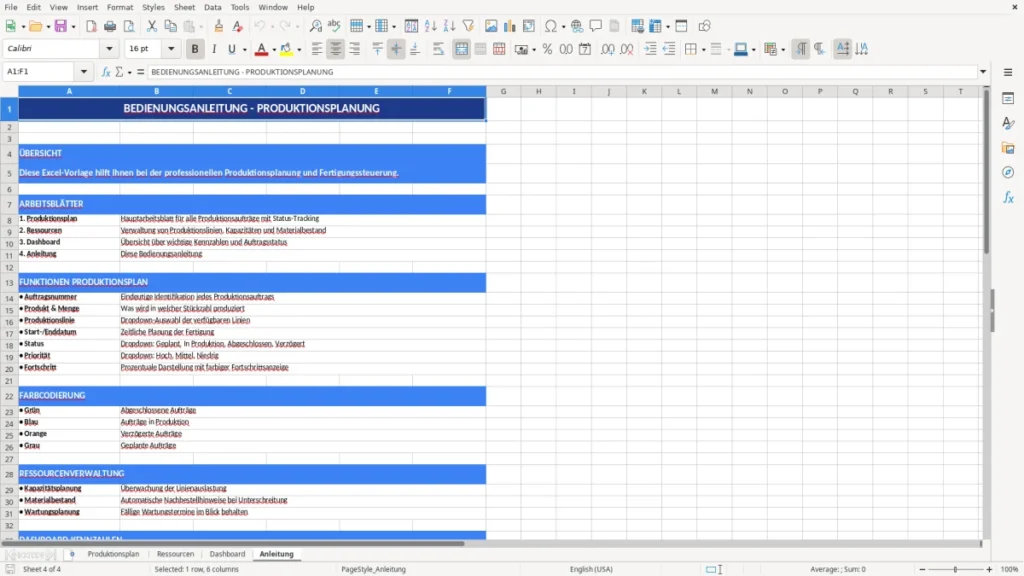Adjust the zoom slider handle
Viewport: 1024px width, 576px height.
tap(955, 569)
